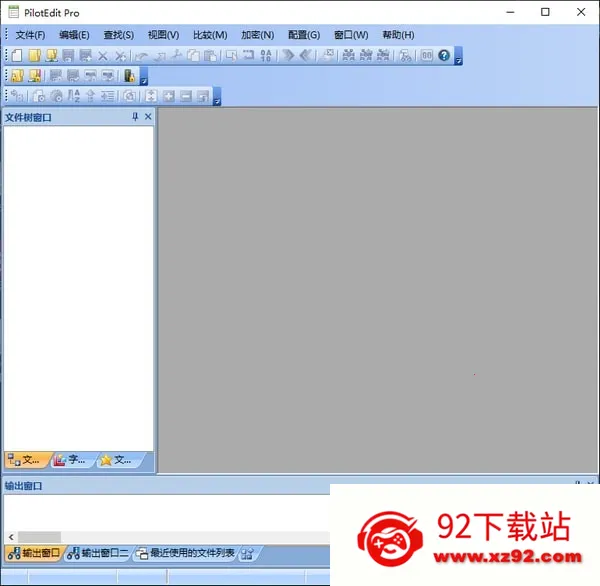Switch to first 文... file tree tab
Viewport: 600px width, 586px height.
pyautogui.click(x=27, y=460)
